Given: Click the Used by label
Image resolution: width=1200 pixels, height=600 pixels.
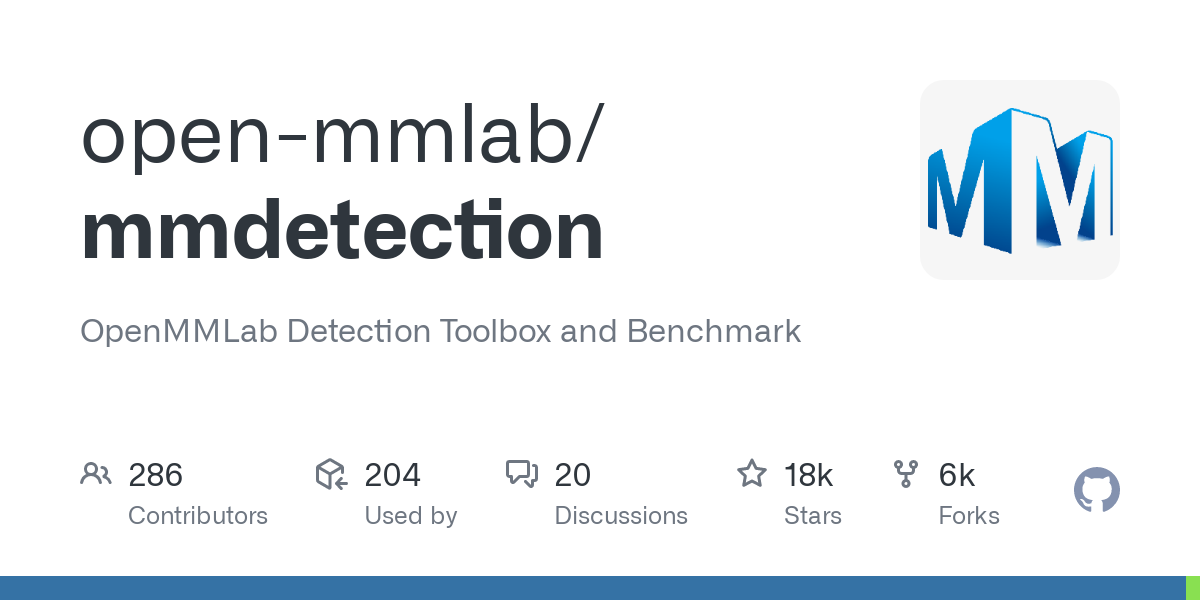Looking at the screenshot, I should point(410,516).
